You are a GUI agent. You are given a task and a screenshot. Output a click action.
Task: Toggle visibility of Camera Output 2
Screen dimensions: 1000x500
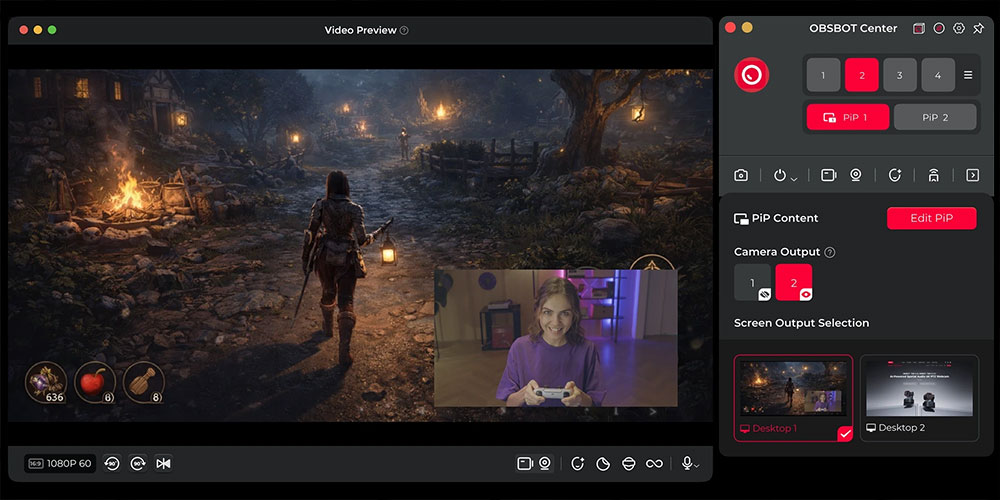pyautogui.click(x=806, y=294)
